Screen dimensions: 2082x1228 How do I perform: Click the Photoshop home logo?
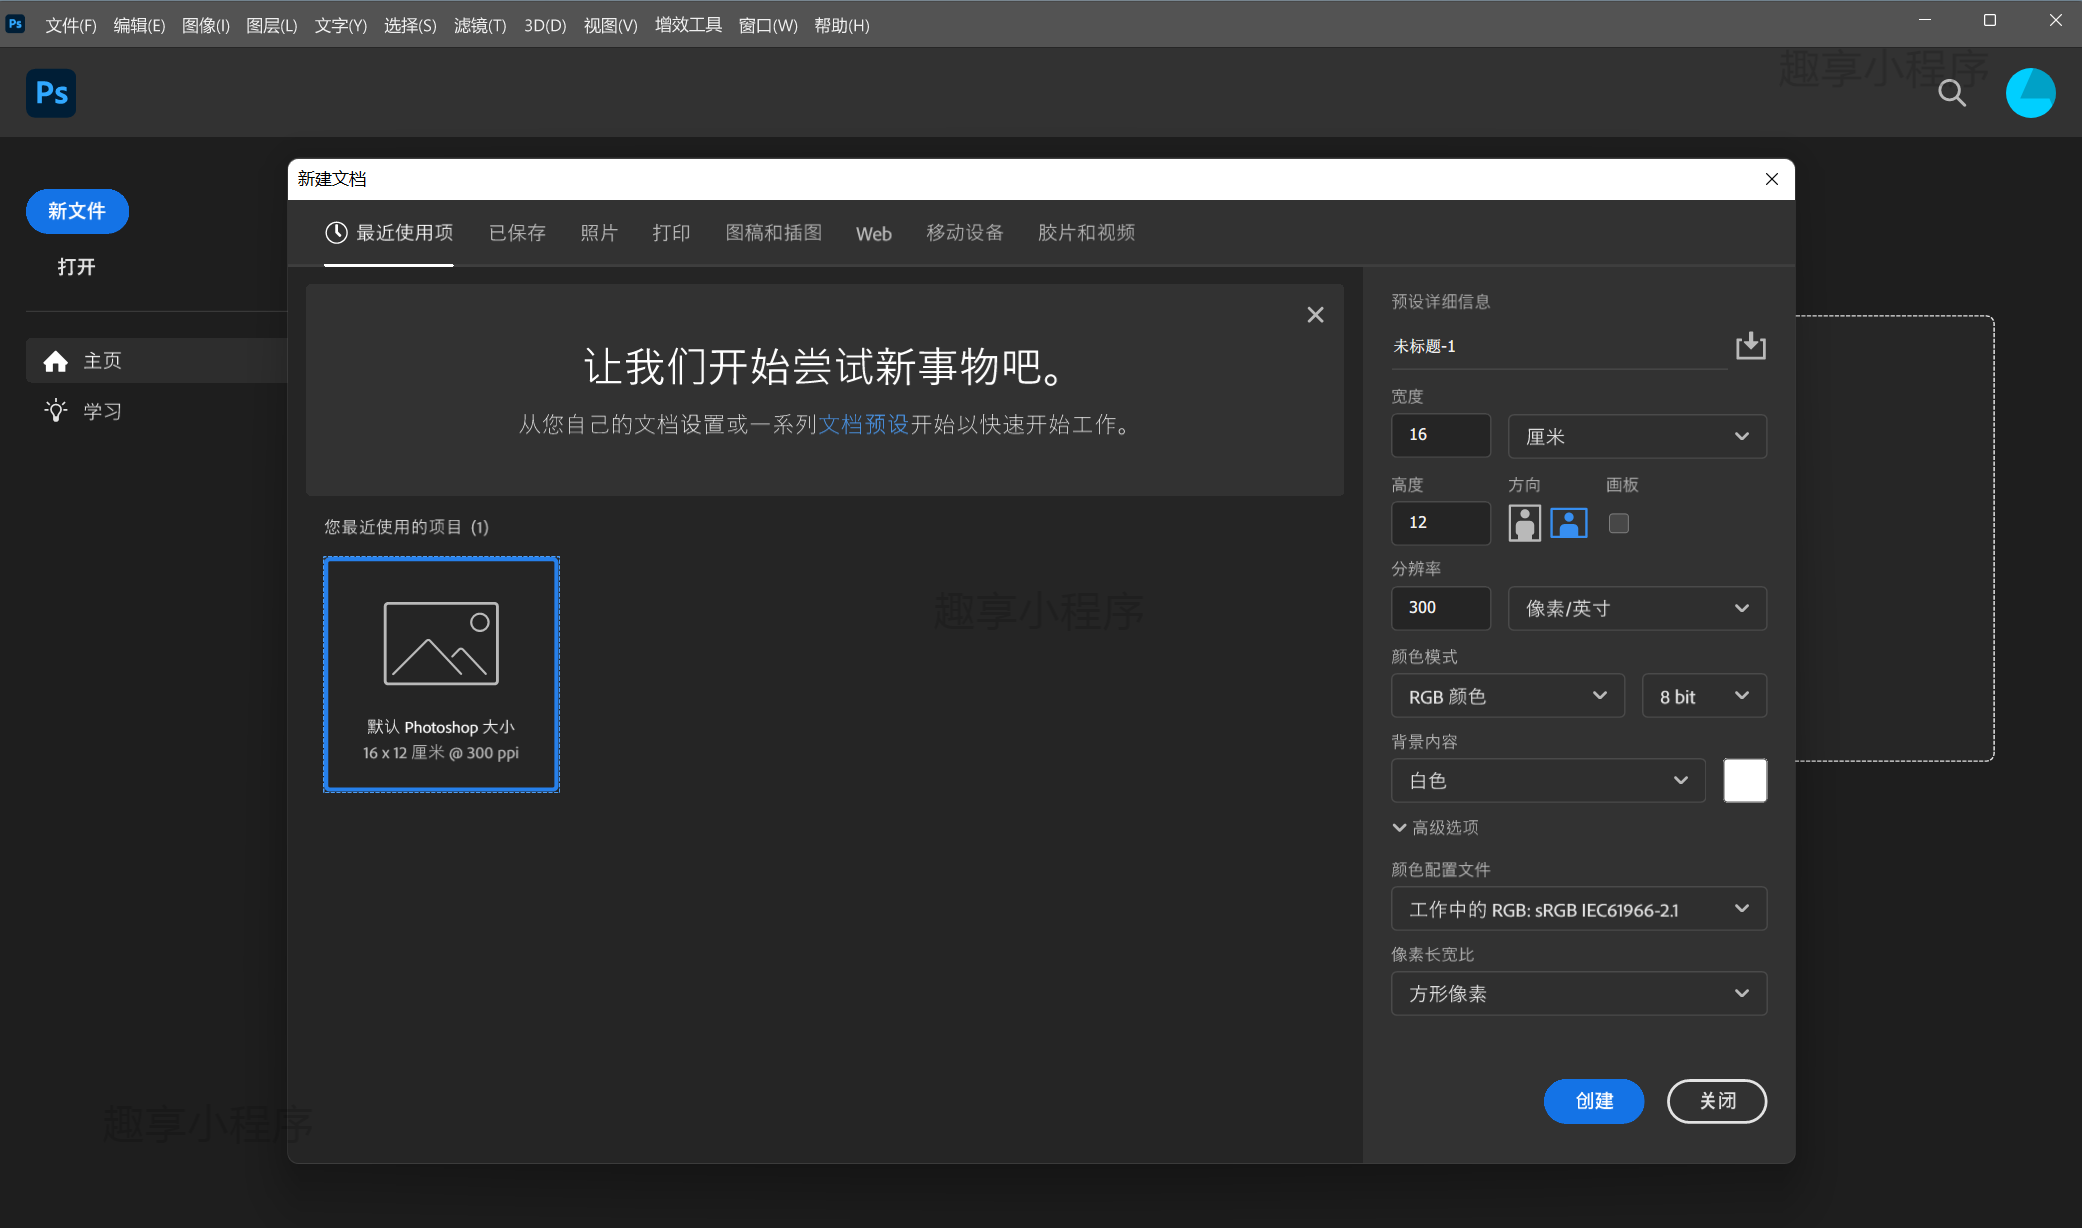point(51,93)
